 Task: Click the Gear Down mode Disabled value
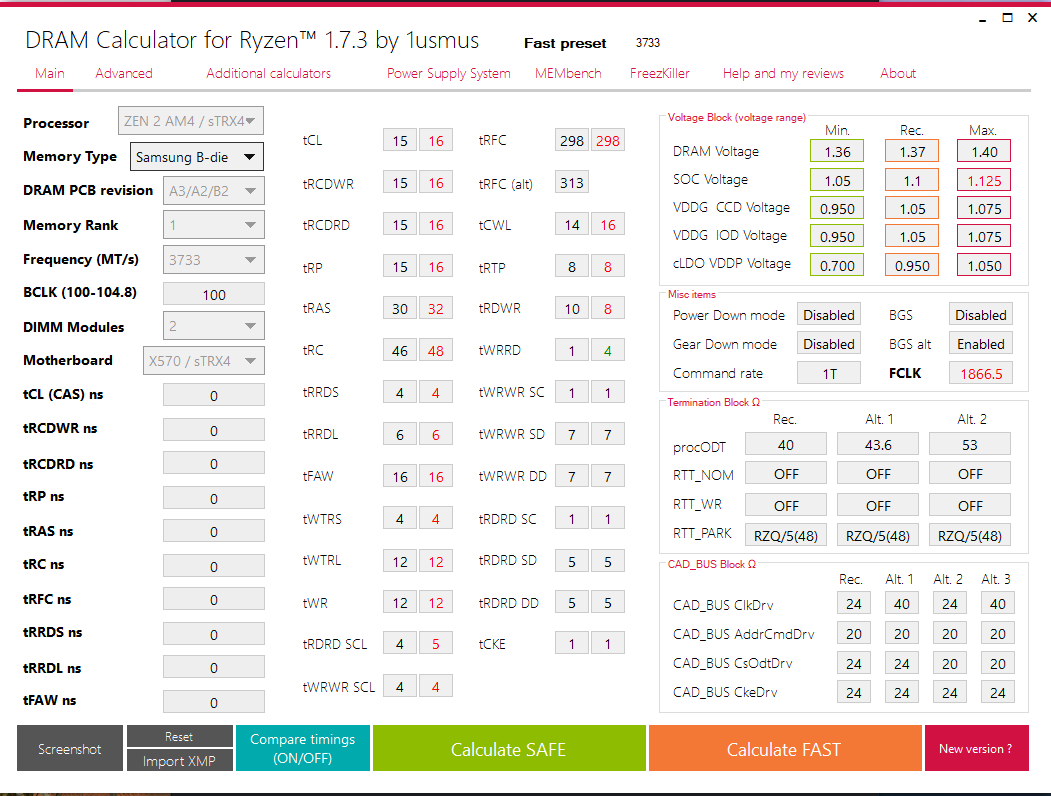(828, 344)
